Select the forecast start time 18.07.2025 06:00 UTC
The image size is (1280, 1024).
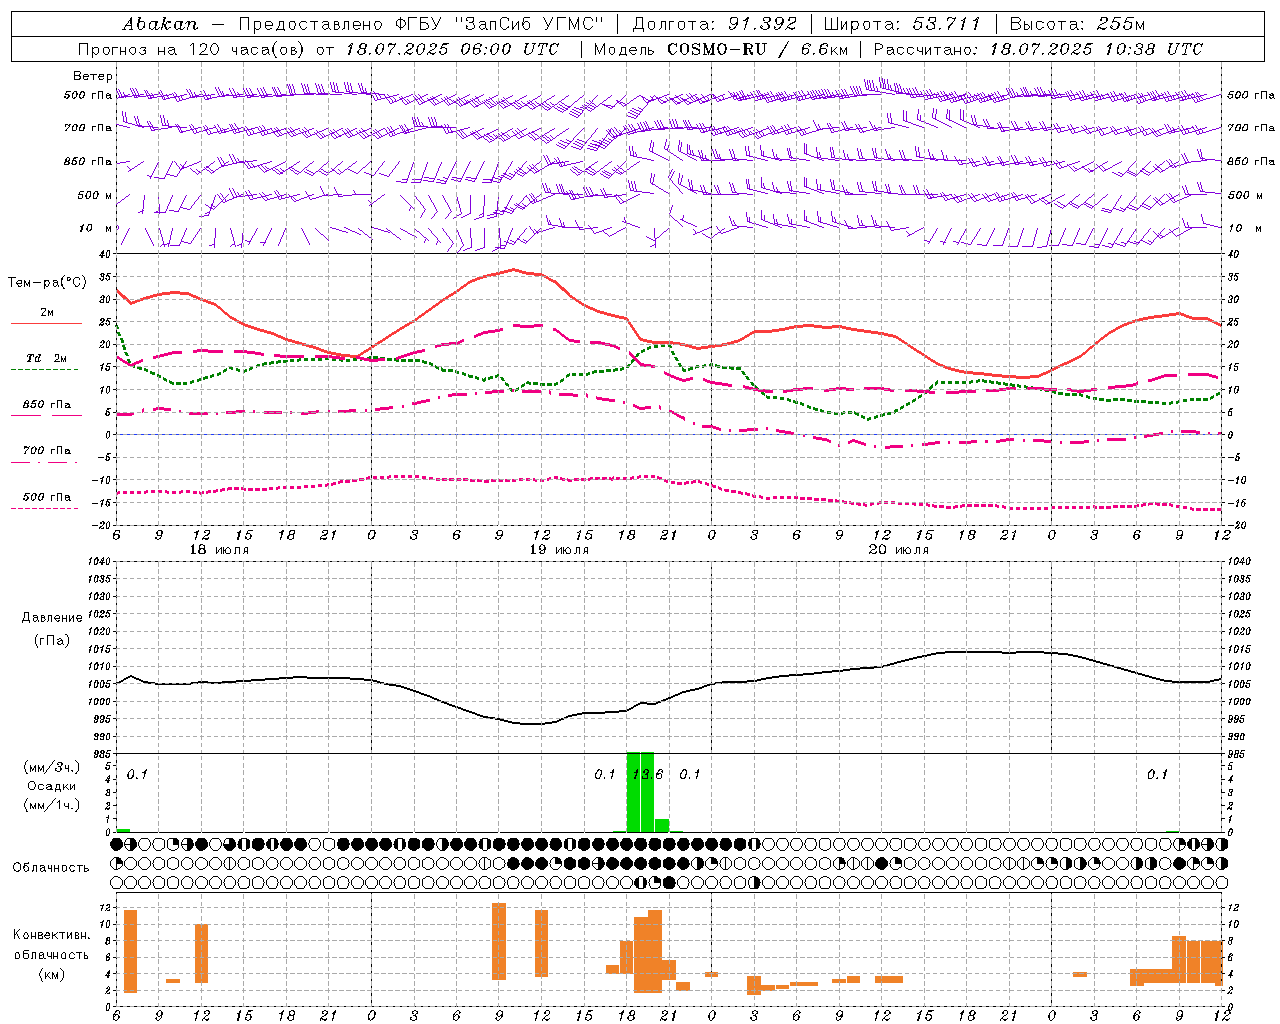(452, 49)
